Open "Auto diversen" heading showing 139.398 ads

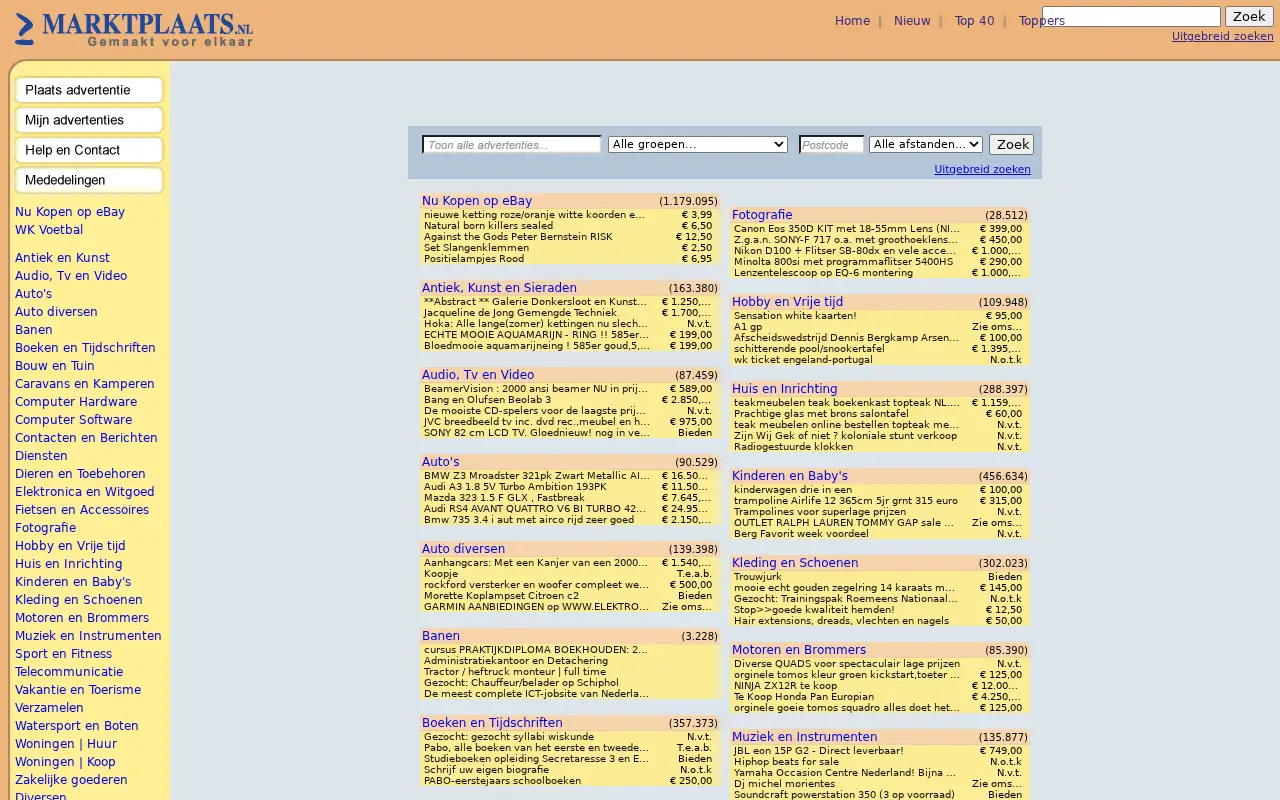pyautogui.click(x=463, y=549)
